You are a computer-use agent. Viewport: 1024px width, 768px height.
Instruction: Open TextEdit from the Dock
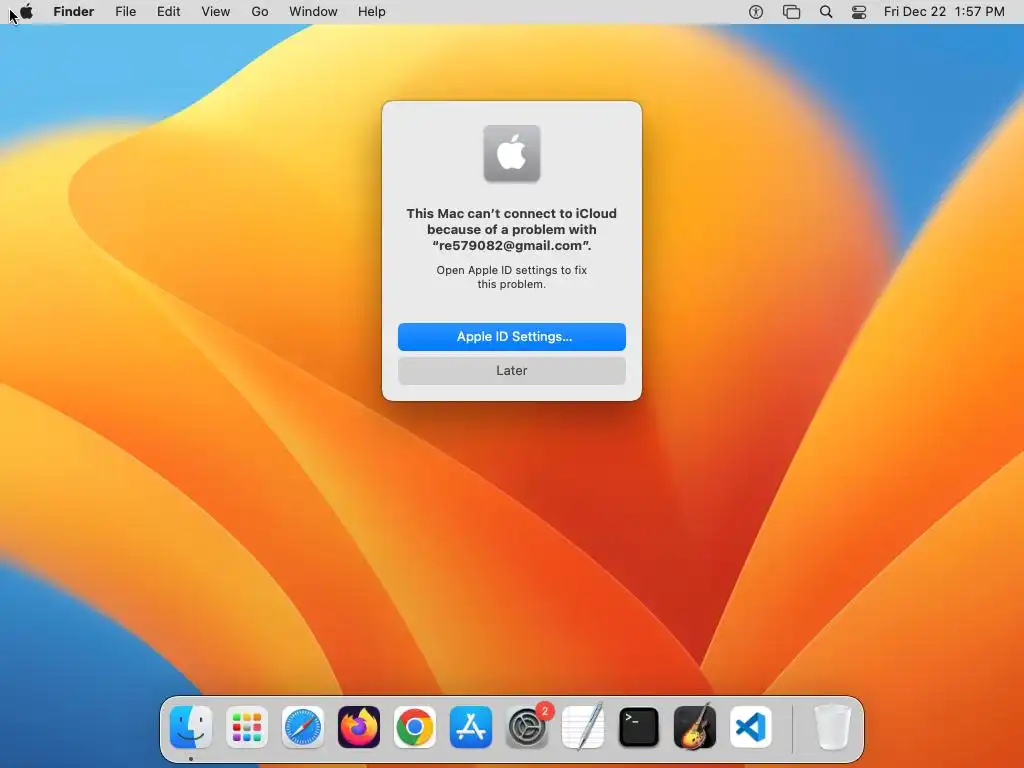pos(583,727)
